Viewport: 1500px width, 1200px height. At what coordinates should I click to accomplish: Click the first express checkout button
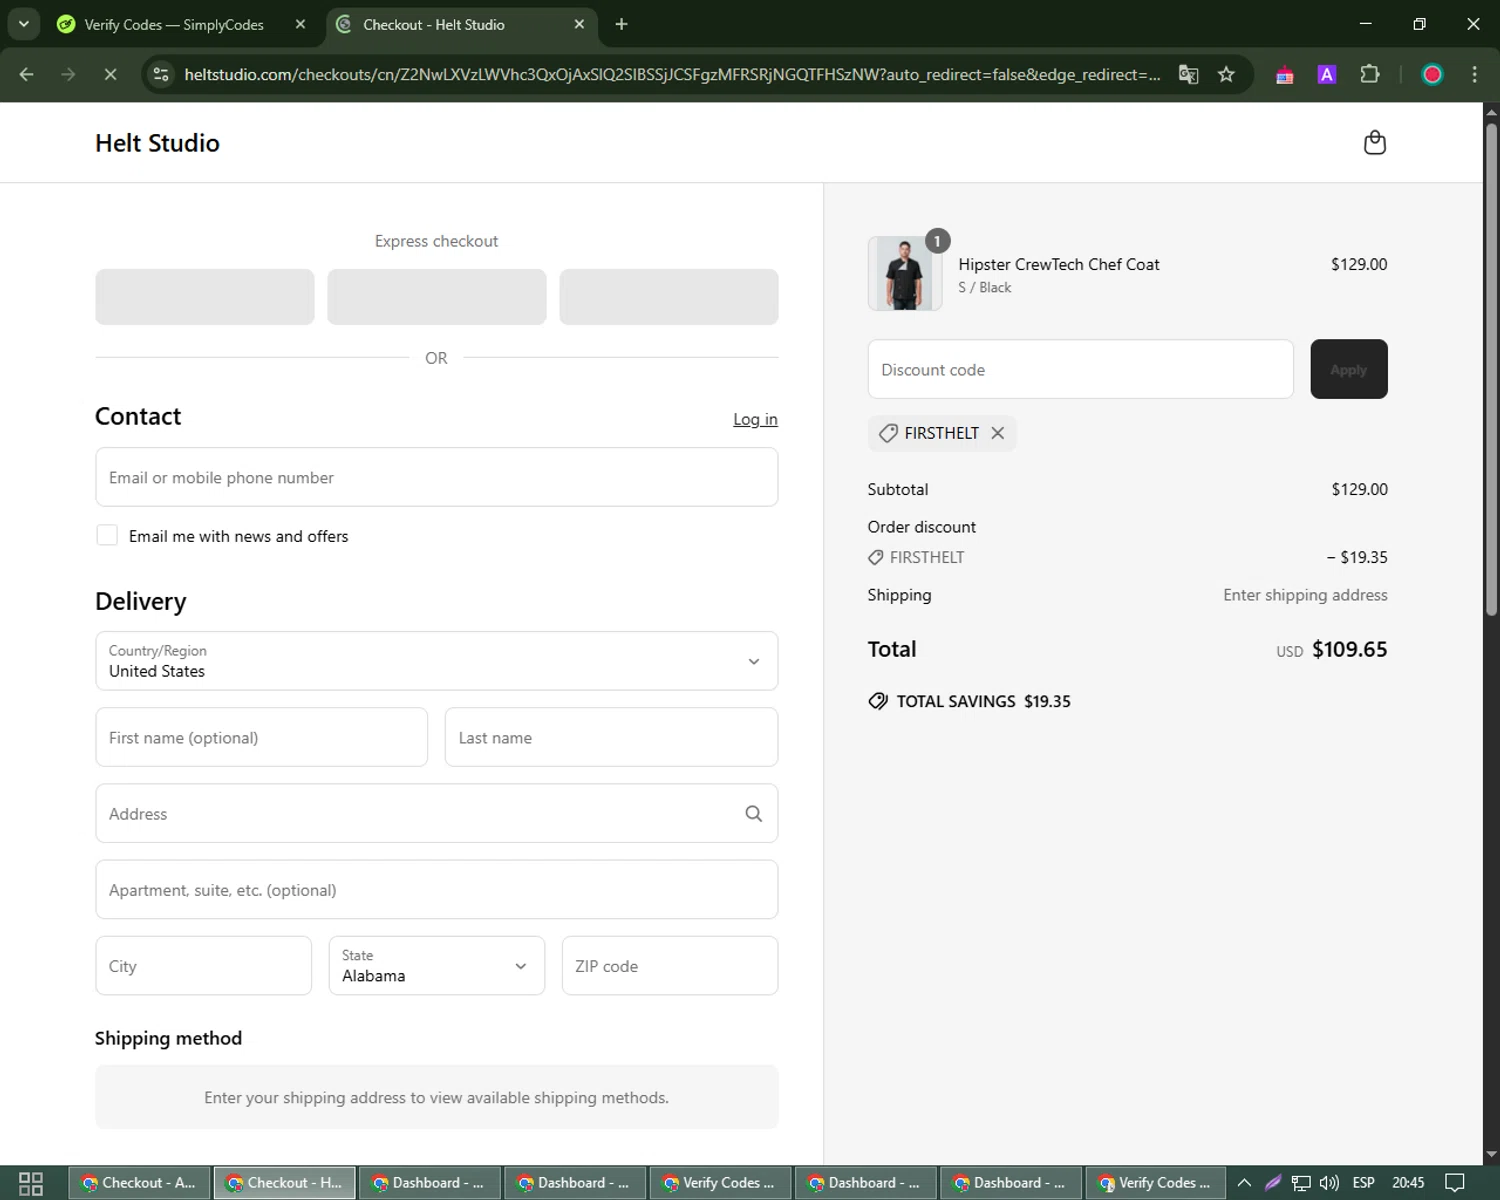(205, 297)
